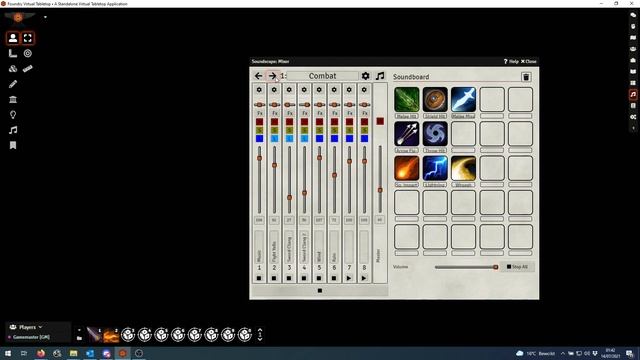This screenshot has height=360, width=640.
Task: Click the Master volume fader
Action: point(380,190)
